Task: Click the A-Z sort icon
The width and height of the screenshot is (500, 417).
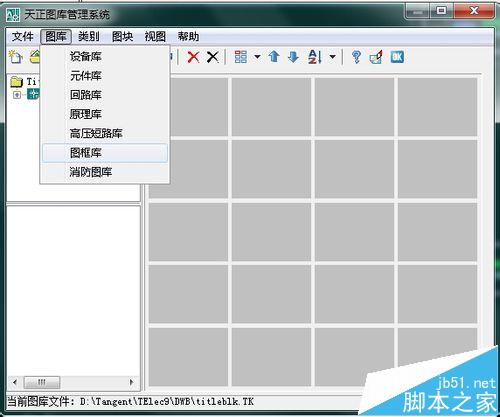Action: pos(315,57)
